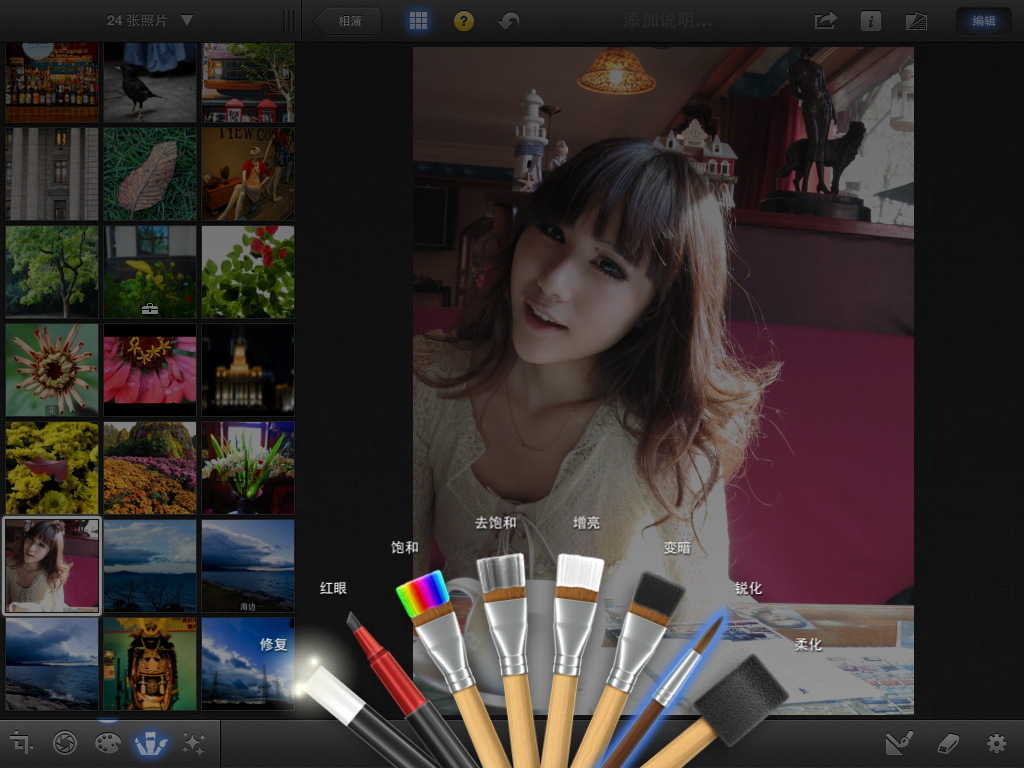Toggle show-original photo comparison icon
The width and height of the screenshot is (1024, 768).
point(915,21)
